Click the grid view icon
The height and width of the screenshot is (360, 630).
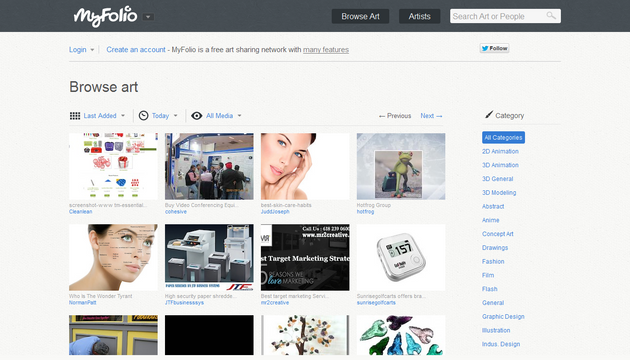point(75,116)
